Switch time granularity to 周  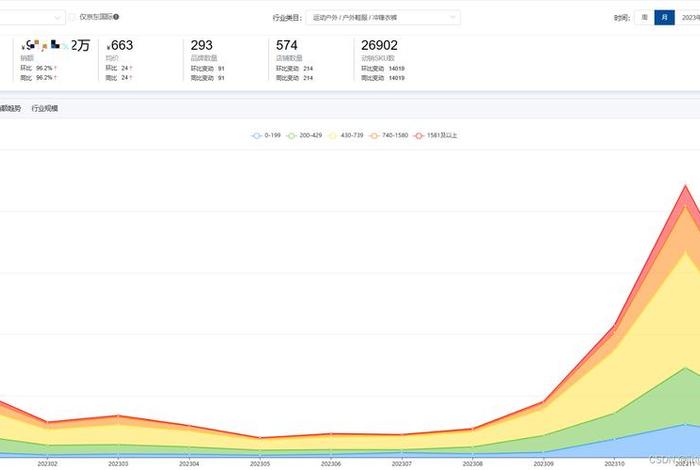(644, 17)
